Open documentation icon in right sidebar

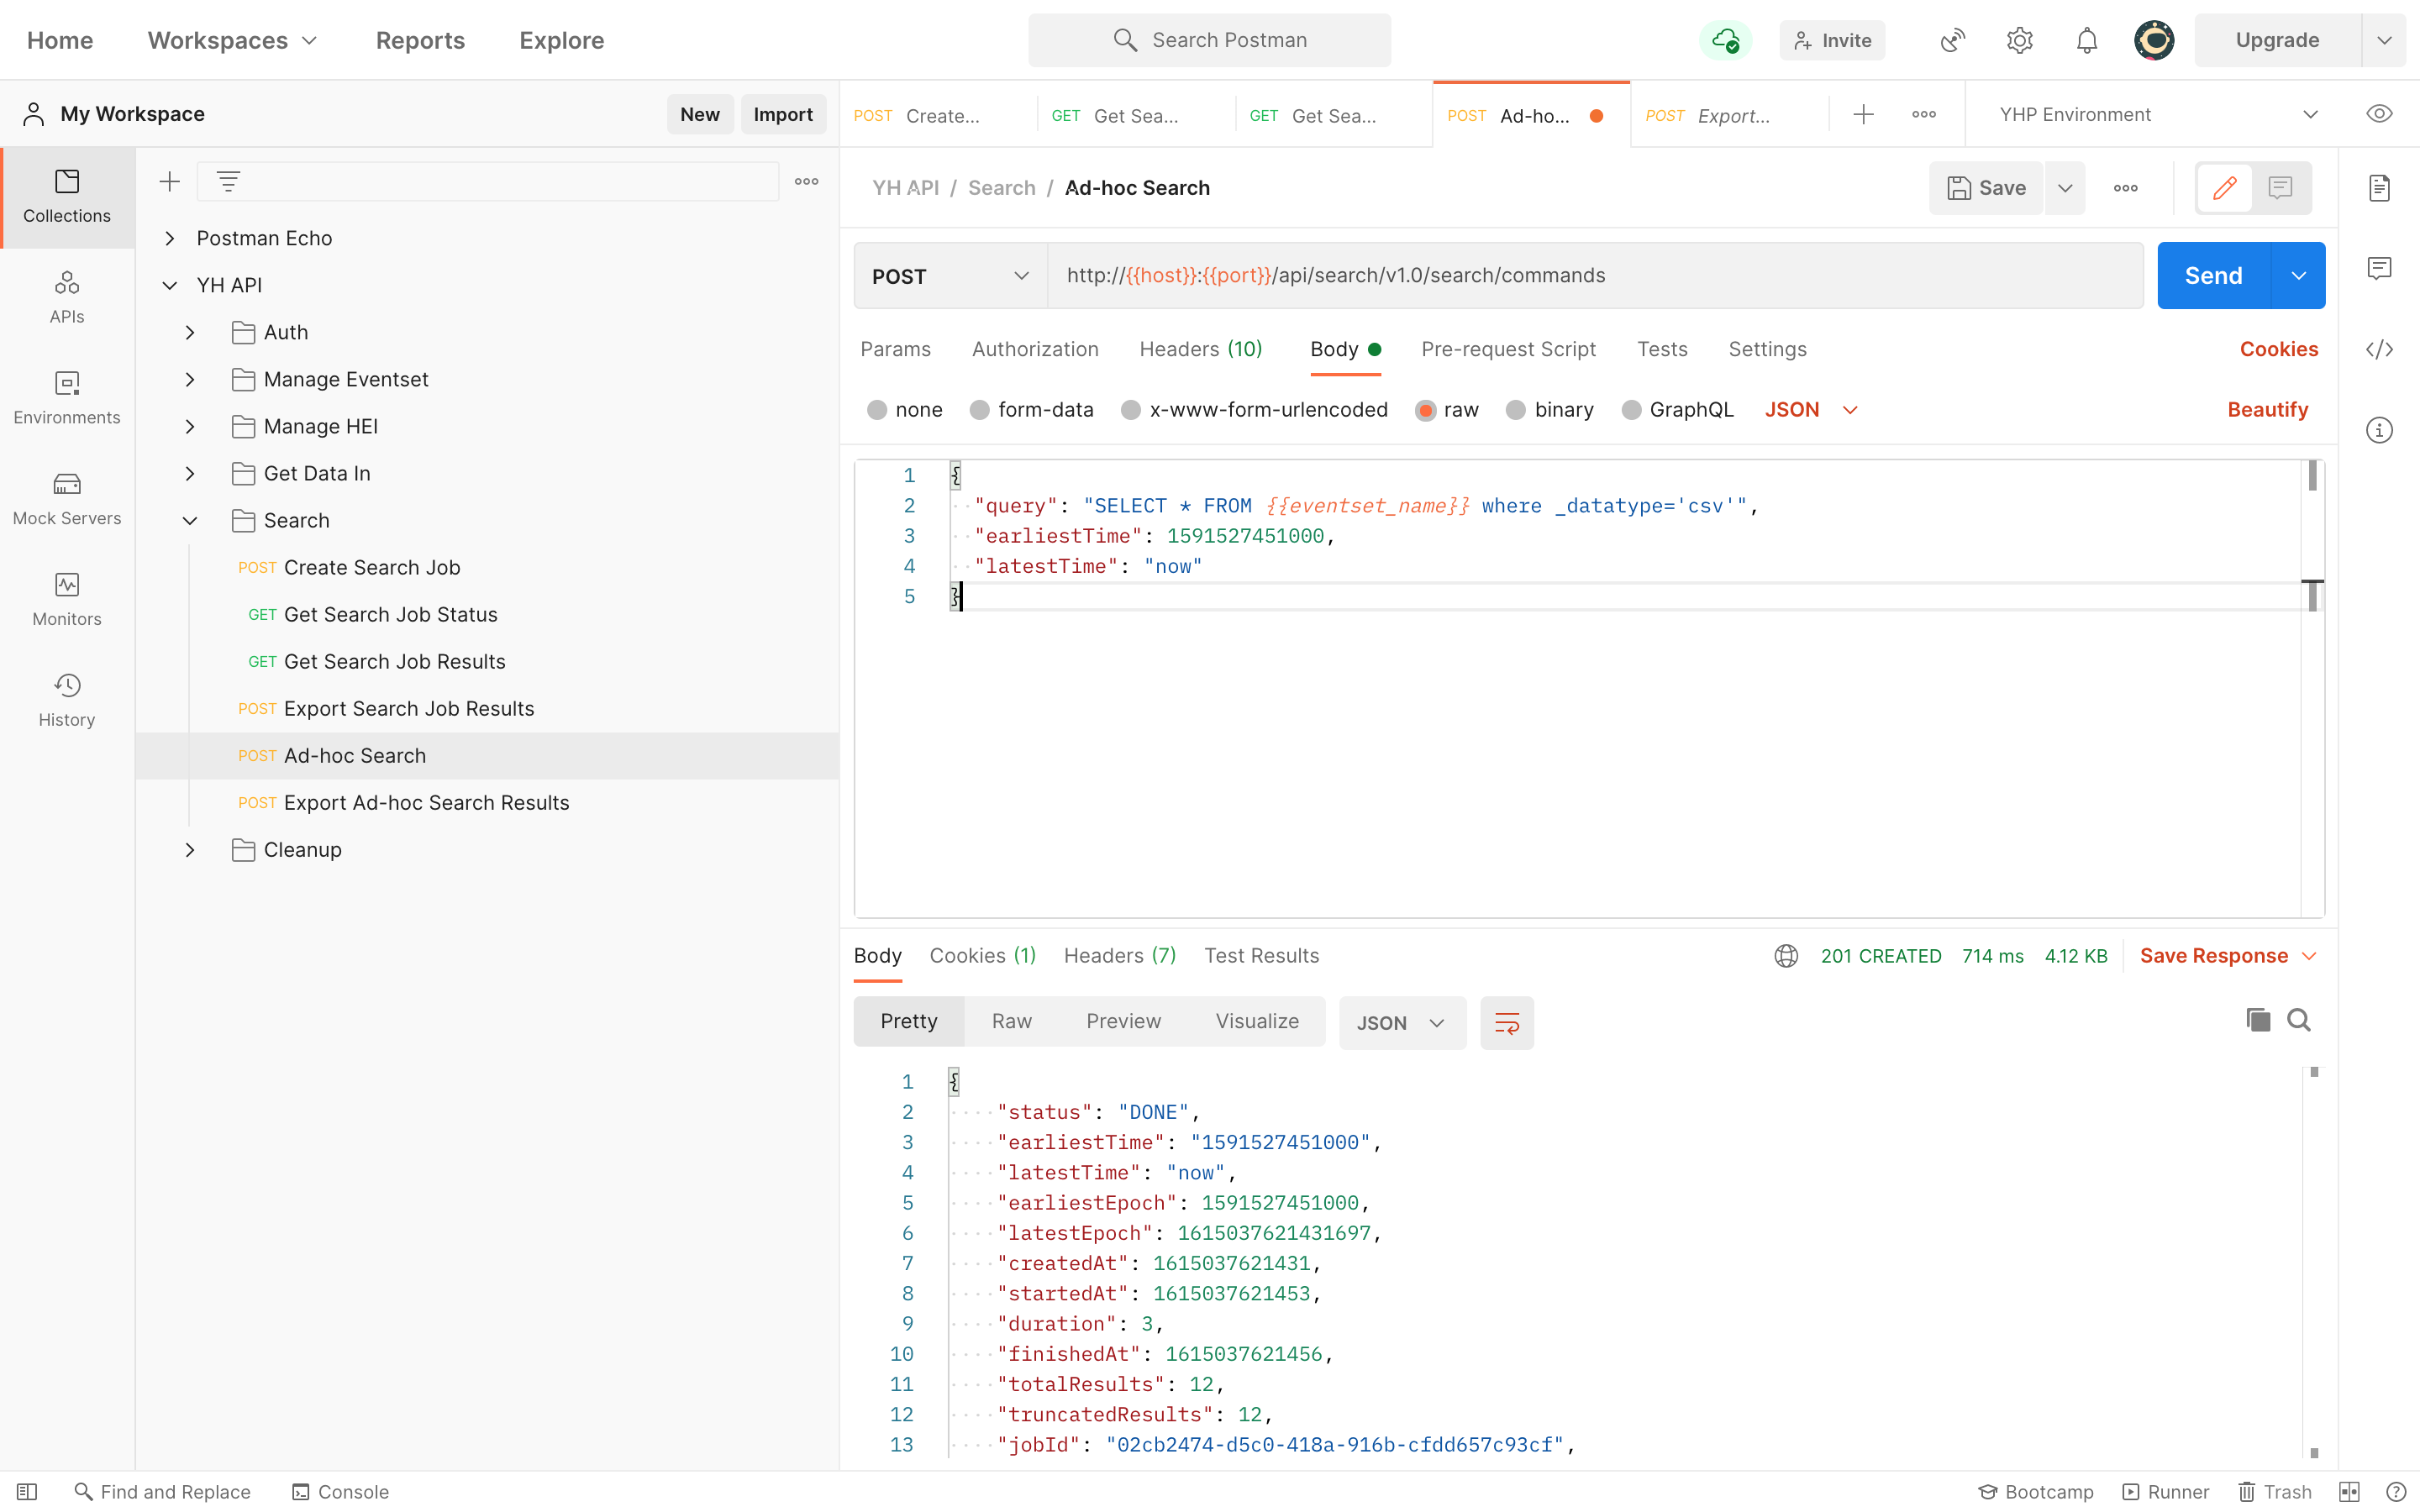click(2379, 187)
